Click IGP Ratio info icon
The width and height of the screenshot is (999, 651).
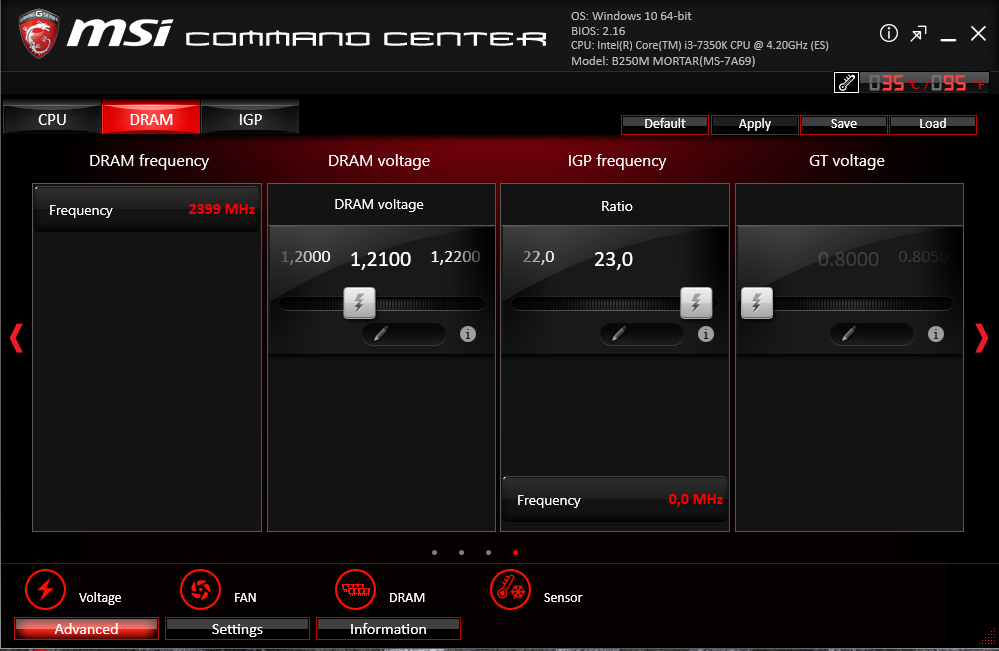(x=705, y=334)
